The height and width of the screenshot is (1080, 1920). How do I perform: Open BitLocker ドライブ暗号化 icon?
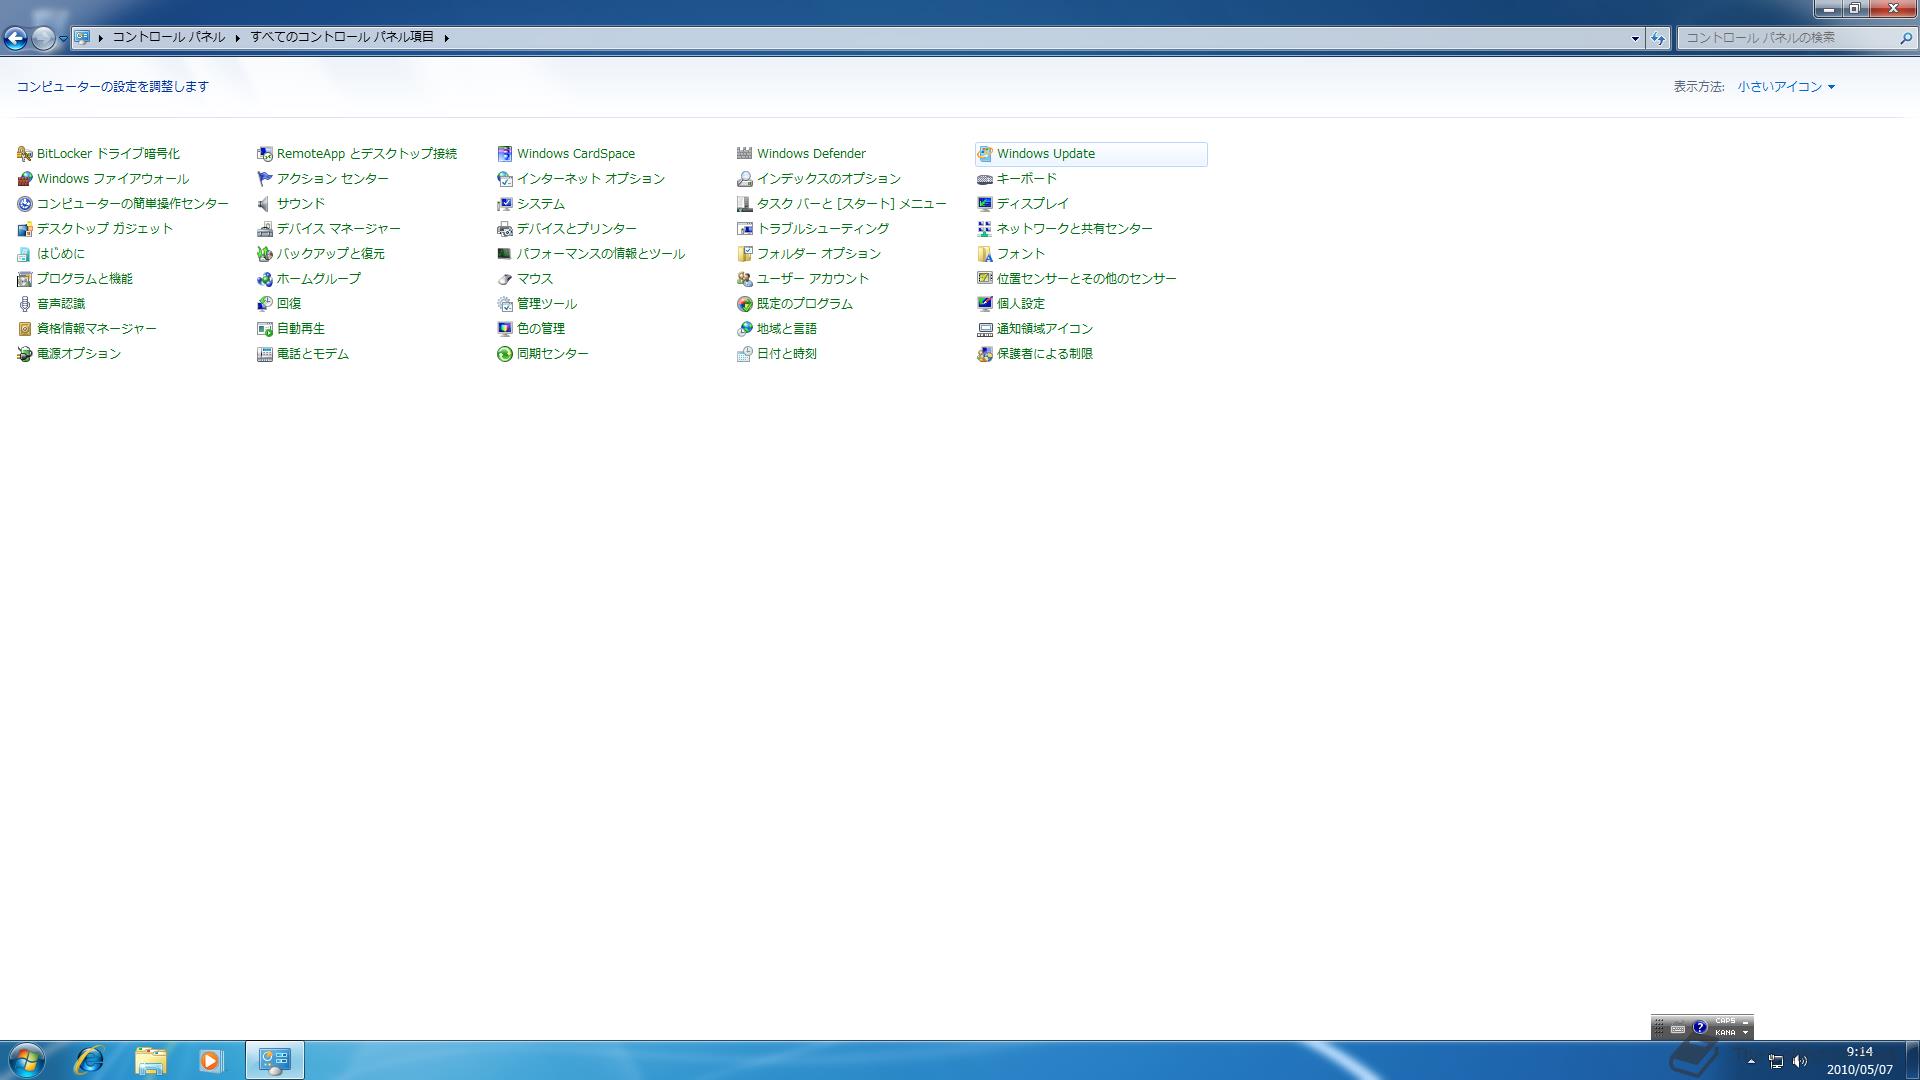point(25,154)
